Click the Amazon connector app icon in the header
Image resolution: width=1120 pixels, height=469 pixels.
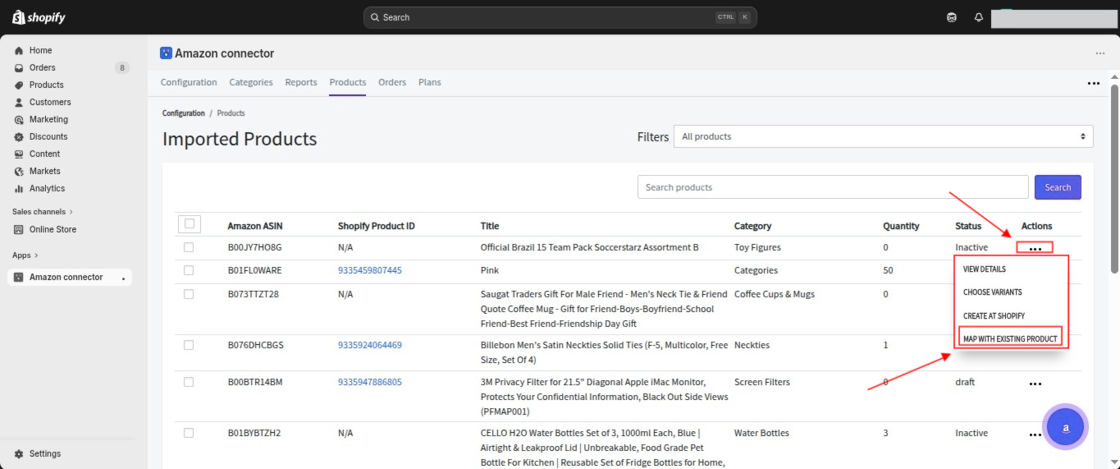(x=166, y=54)
